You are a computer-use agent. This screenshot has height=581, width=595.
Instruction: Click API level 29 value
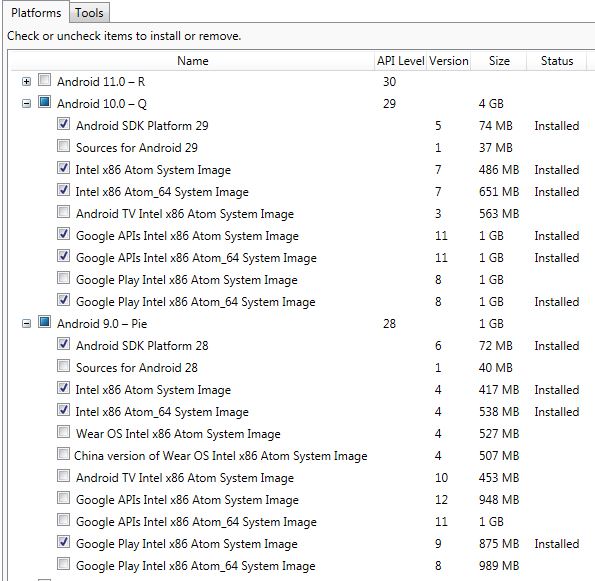(x=389, y=104)
